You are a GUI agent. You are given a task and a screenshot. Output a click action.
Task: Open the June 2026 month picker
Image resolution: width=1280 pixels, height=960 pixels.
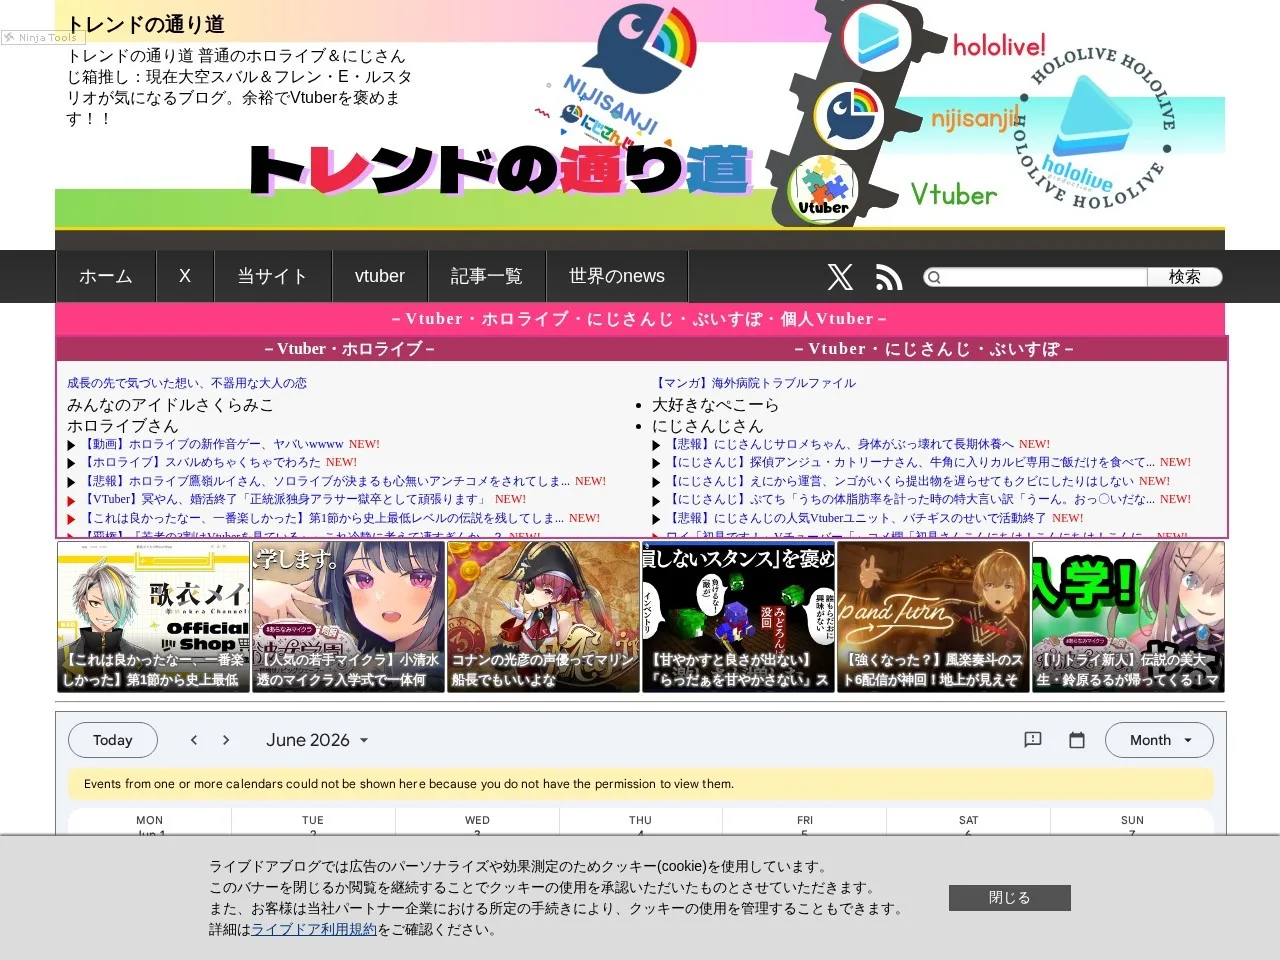coord(317,740)
